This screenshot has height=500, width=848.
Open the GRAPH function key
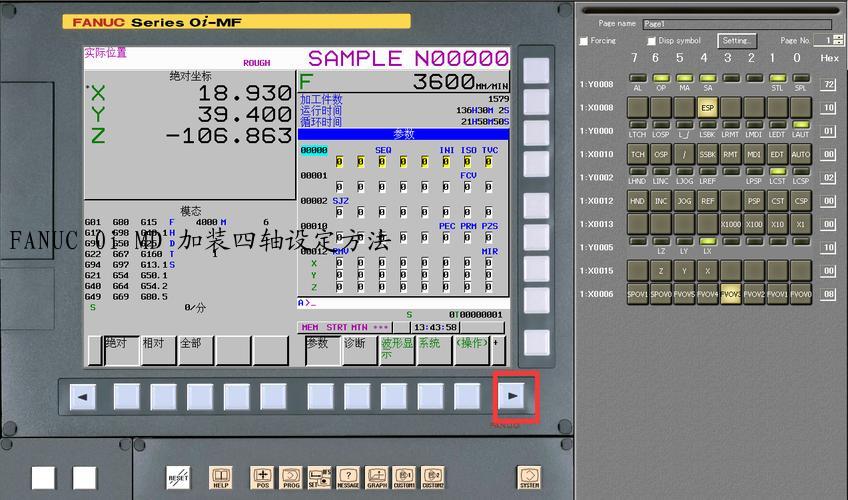point(376,478)
